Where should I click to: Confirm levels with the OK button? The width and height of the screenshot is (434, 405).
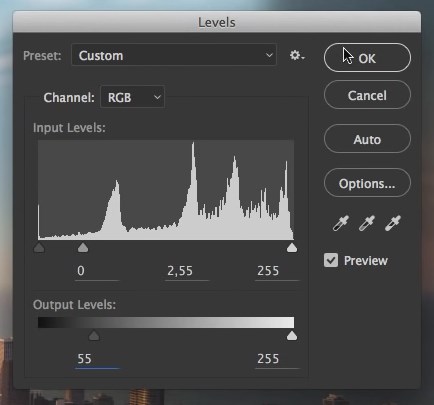tap(367, 58)
